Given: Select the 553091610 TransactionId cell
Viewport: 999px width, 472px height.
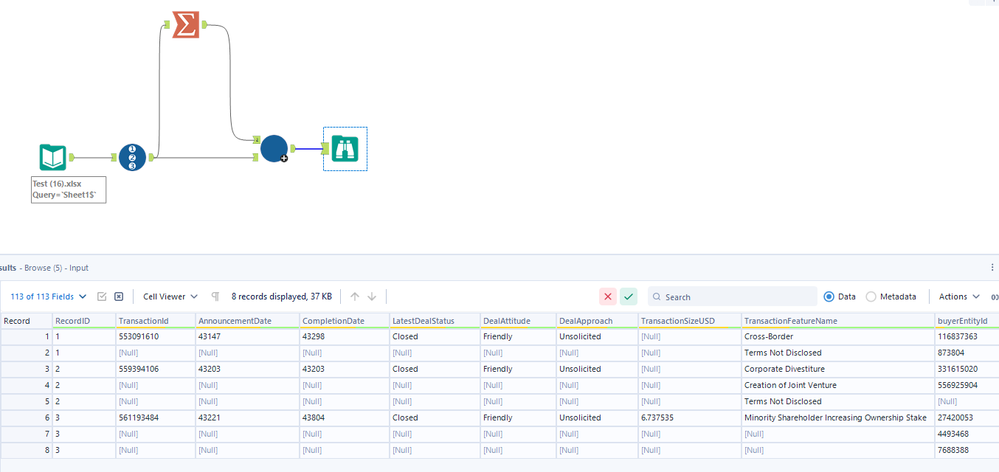Looking at the screenshot, I should coord(155,336).
